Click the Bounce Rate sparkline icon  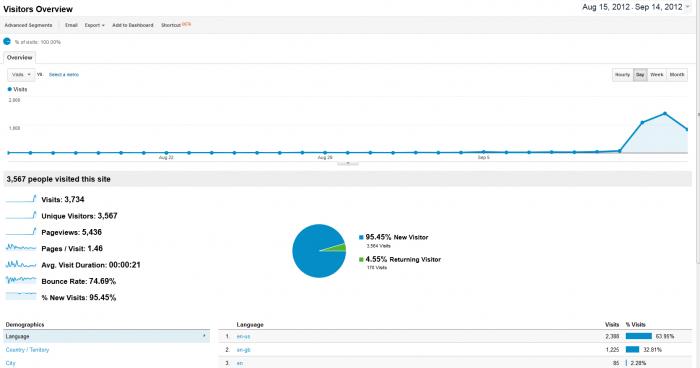(x=21, y=280)
